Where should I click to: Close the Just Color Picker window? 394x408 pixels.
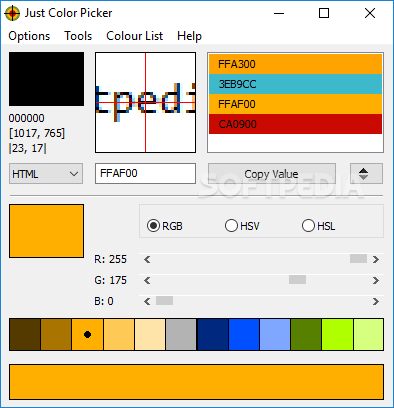coord(370,13)
